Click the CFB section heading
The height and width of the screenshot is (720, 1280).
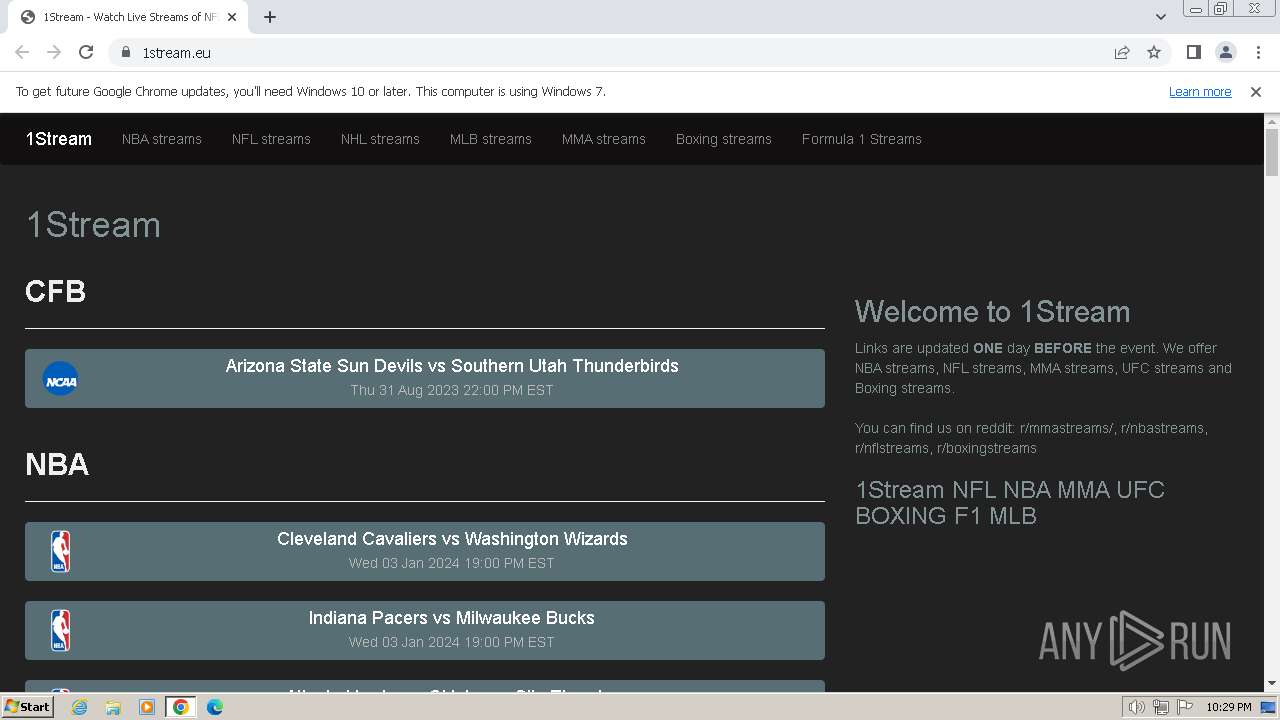point(56,291)
